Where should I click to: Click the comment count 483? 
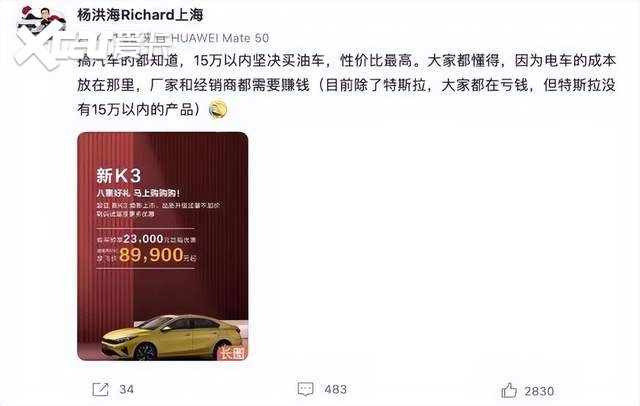click(x=336, y=389)
